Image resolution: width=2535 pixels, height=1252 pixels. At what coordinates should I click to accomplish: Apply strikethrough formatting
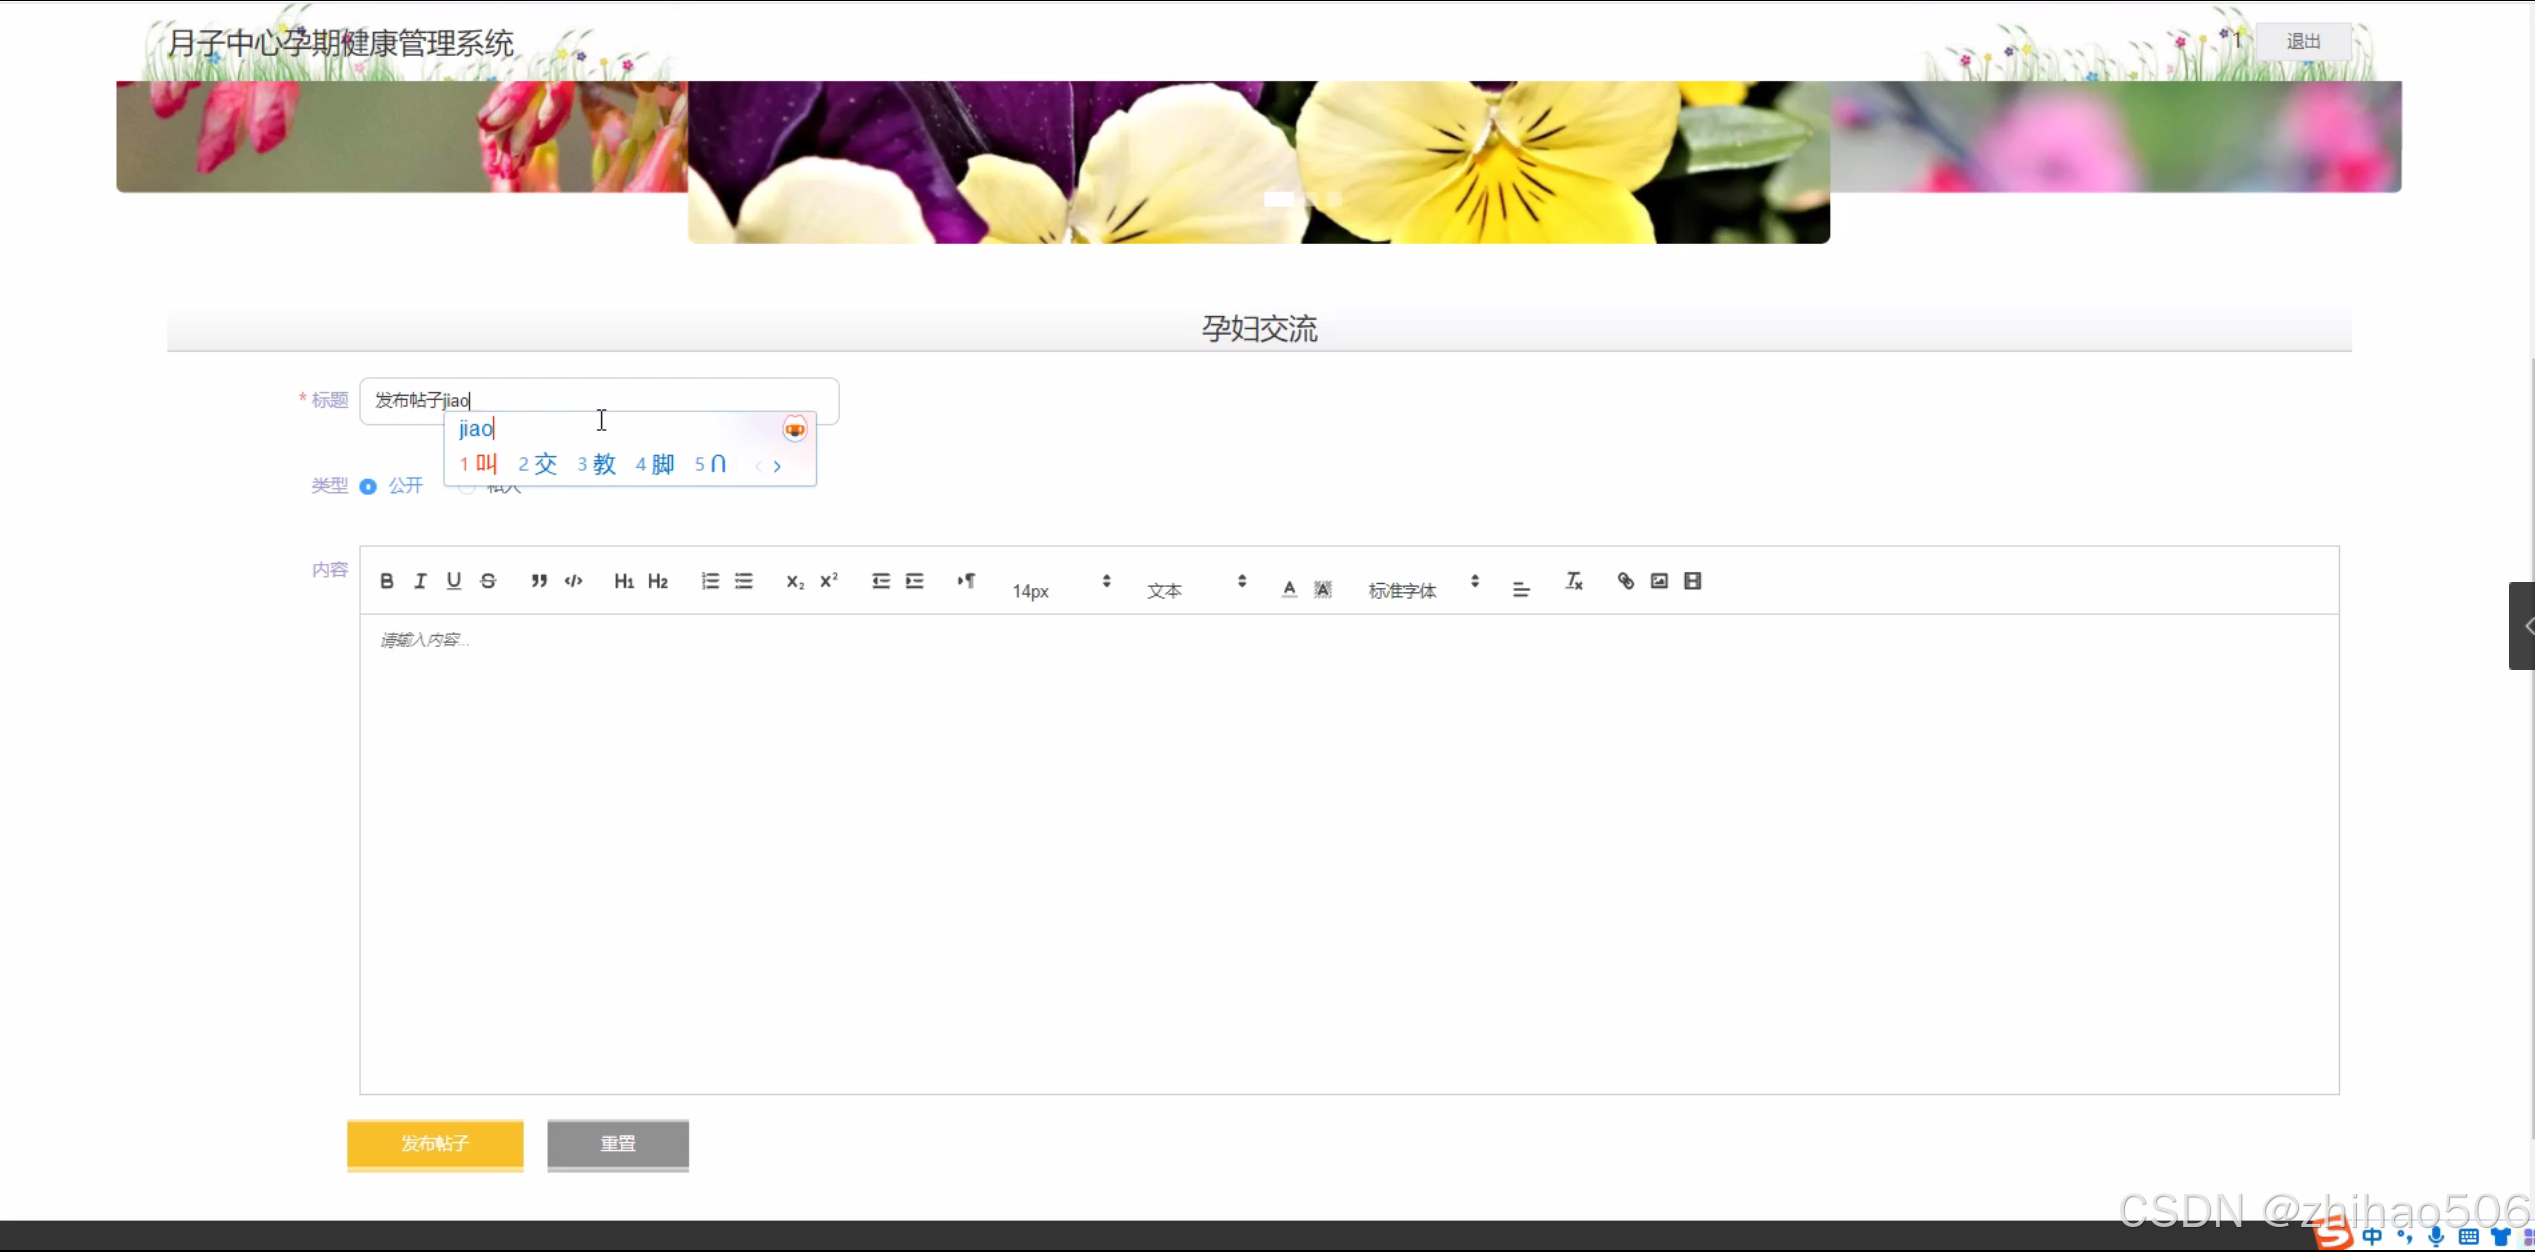tap(488, 581)
